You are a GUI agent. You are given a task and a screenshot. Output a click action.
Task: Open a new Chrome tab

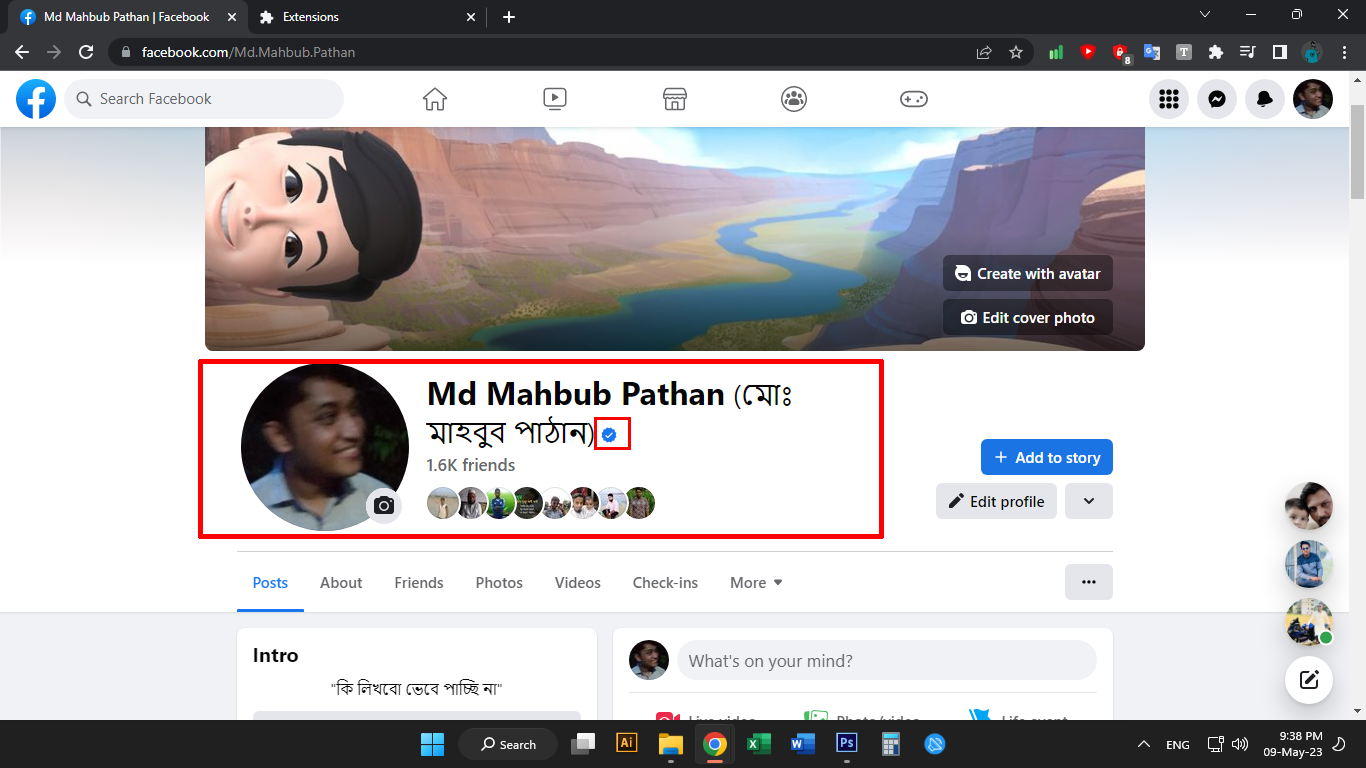[509, 17]
